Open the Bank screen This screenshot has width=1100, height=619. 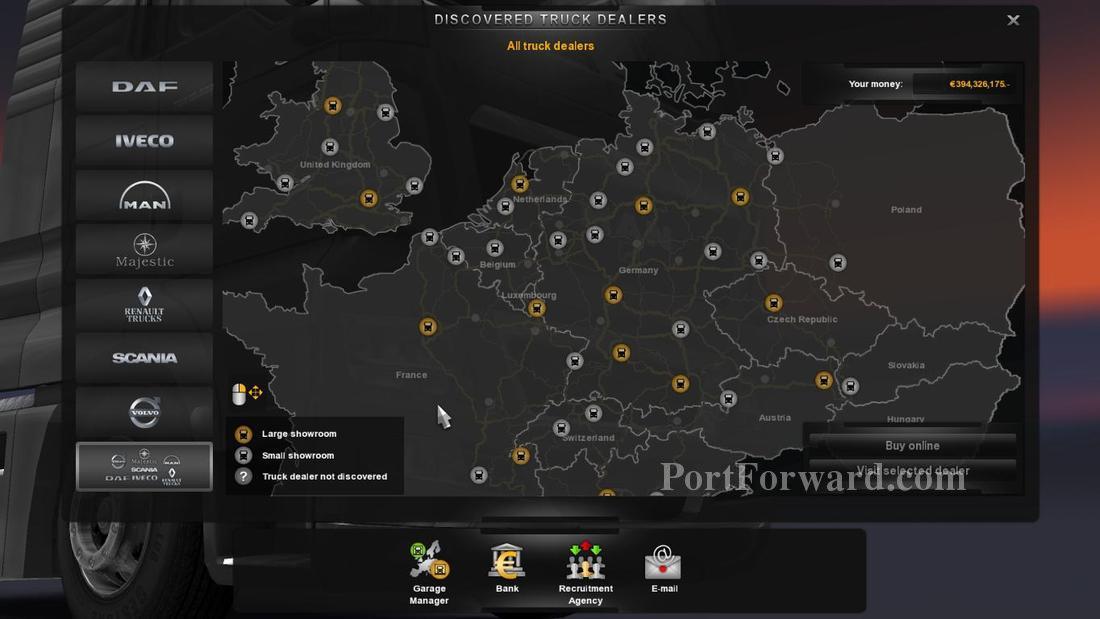click(507, 569)
